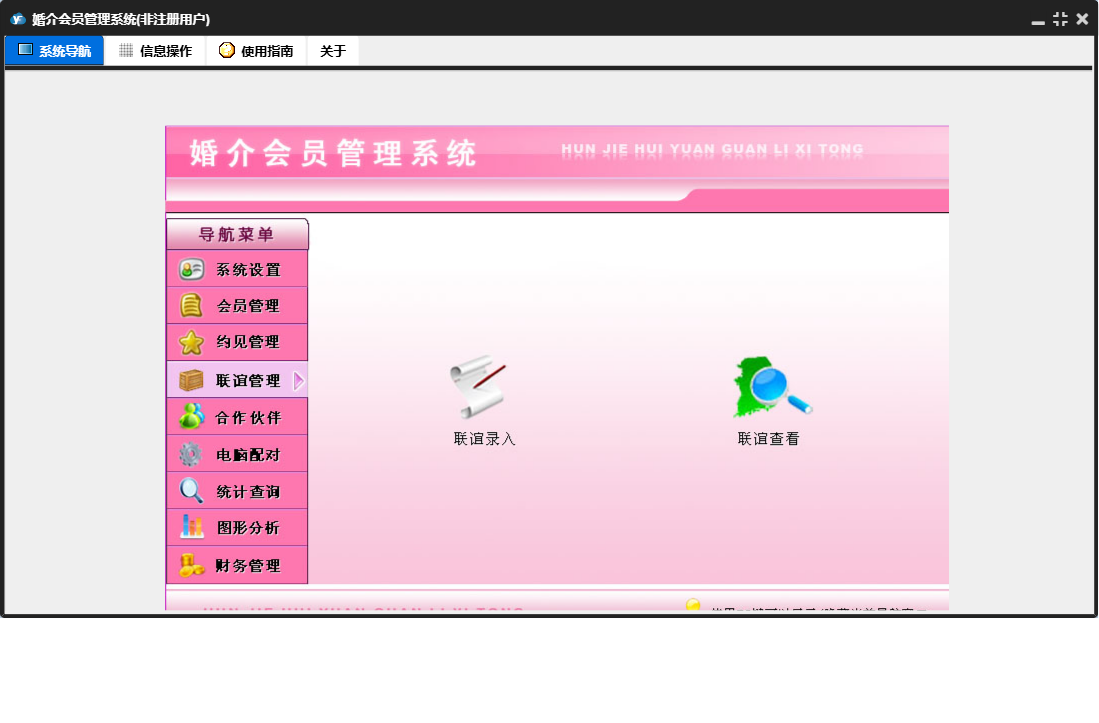Viewport: 1099px width, 723px height.
Task: Click the 系统设置 ID card icon
Action: coord(191,269)
